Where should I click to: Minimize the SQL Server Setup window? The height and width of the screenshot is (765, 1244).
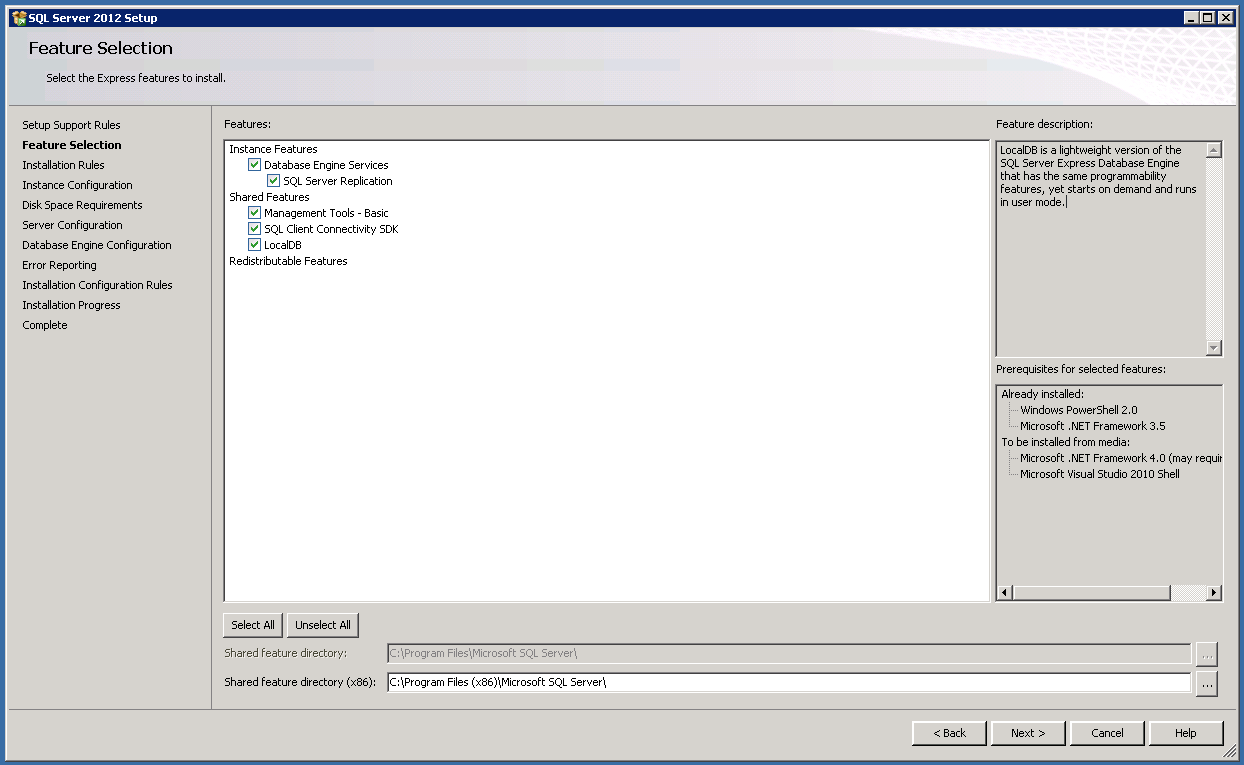point(1191,18)
